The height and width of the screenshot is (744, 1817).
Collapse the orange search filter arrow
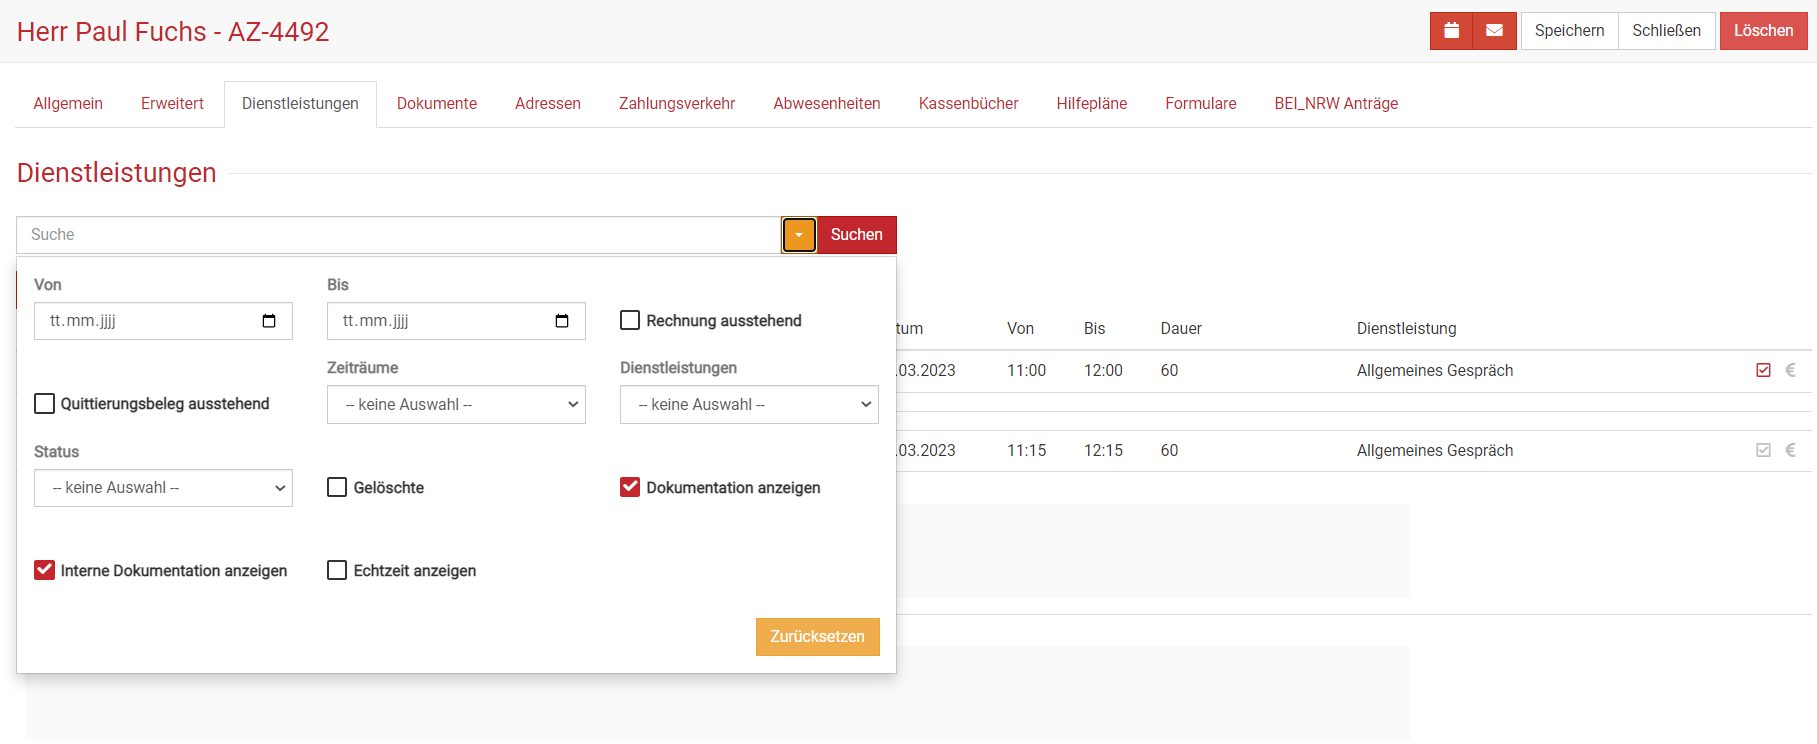click(799, 235)
